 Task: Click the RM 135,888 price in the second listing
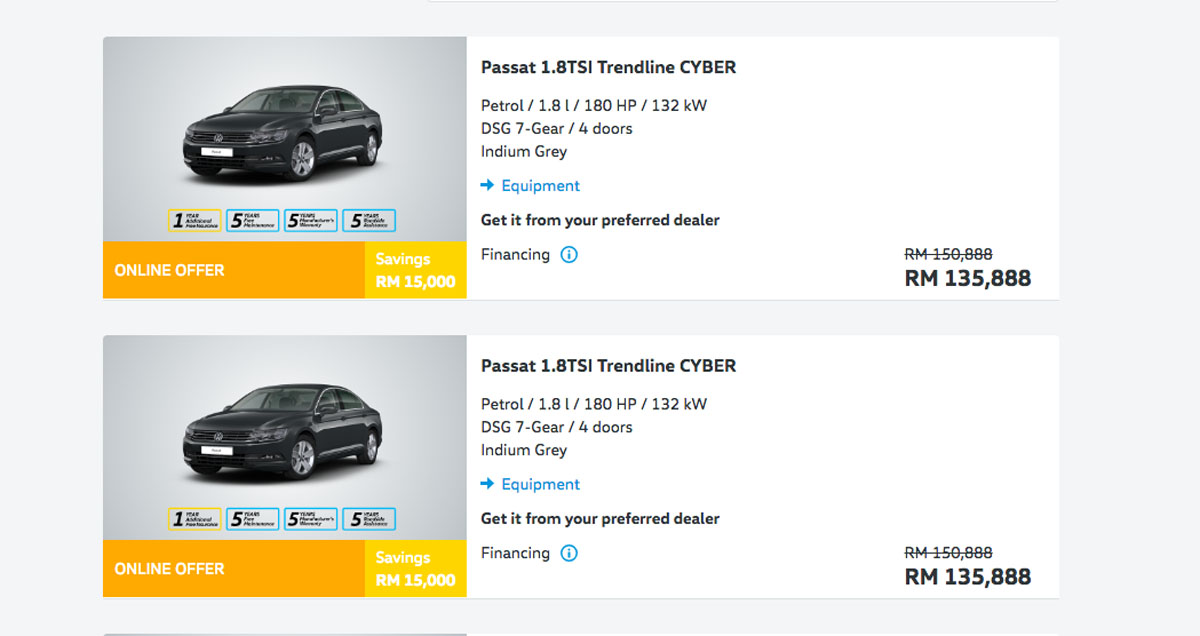(967, 577)
